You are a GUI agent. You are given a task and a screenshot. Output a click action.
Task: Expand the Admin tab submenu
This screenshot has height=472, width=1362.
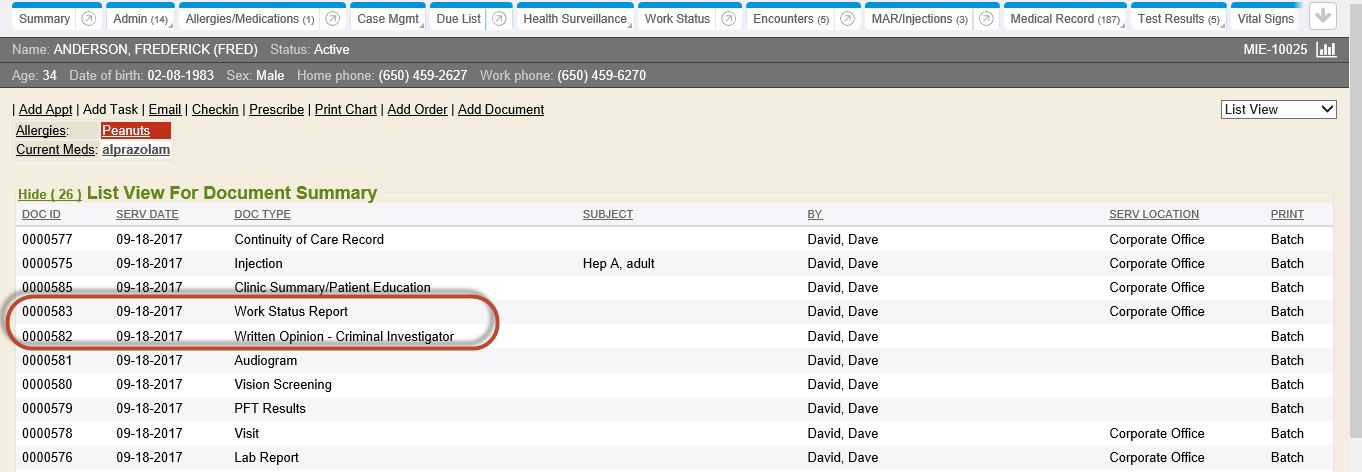[139, 19]
